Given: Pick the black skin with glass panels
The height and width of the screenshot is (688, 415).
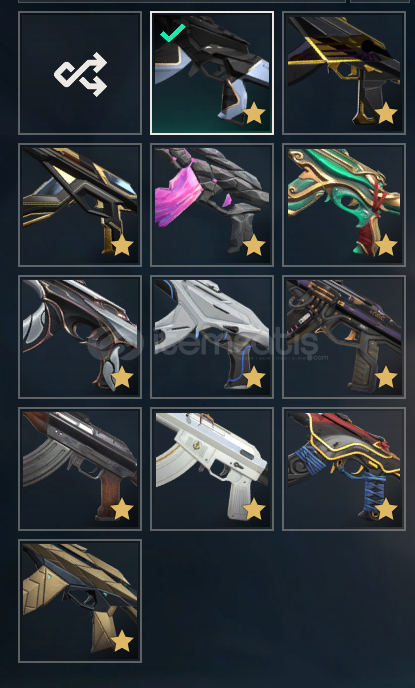Looking at the screenshot, I should click(x=80, y=205).
